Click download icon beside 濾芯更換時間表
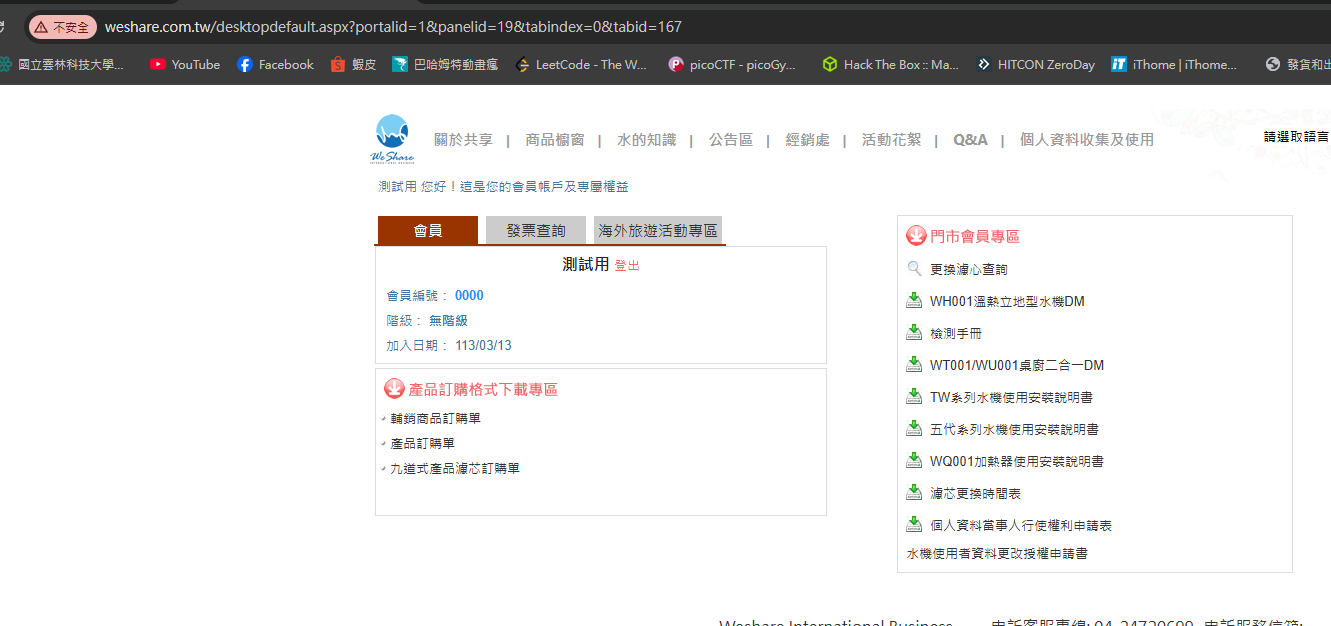This screenshot has width=1331, height=626. coord(914,492)
